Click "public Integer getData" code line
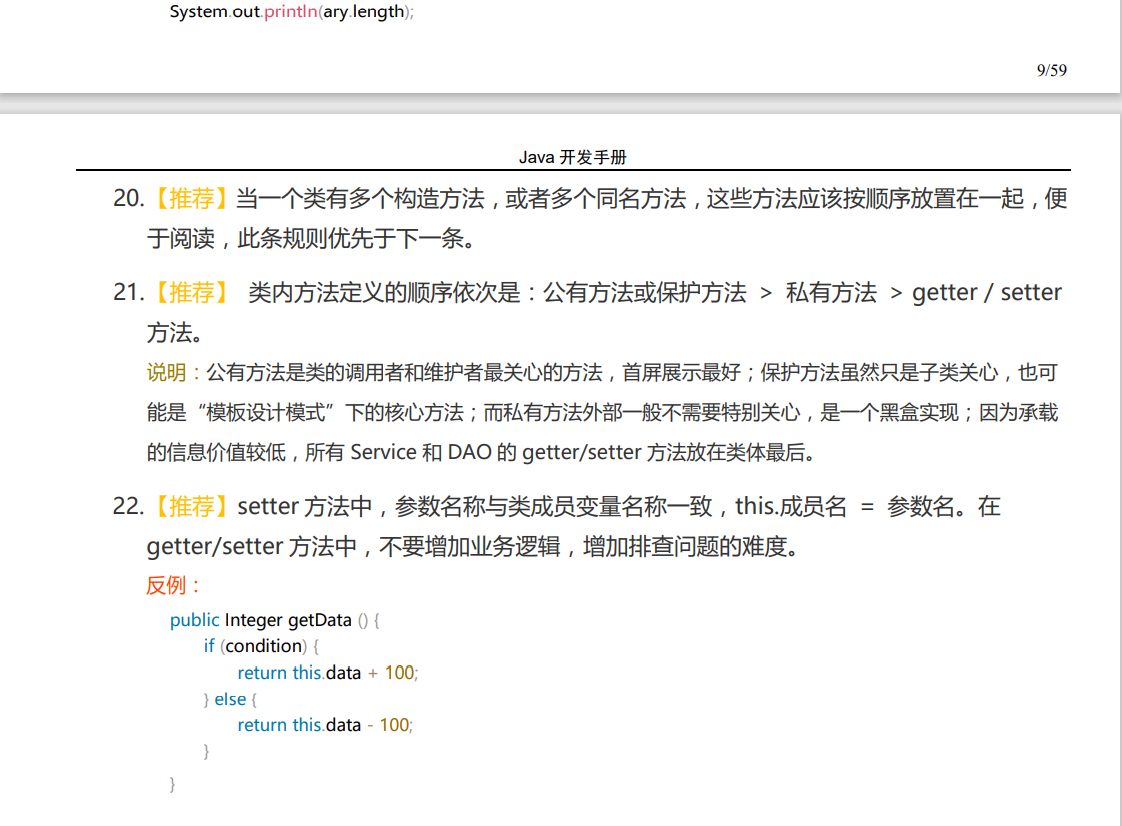 point(274,620)
